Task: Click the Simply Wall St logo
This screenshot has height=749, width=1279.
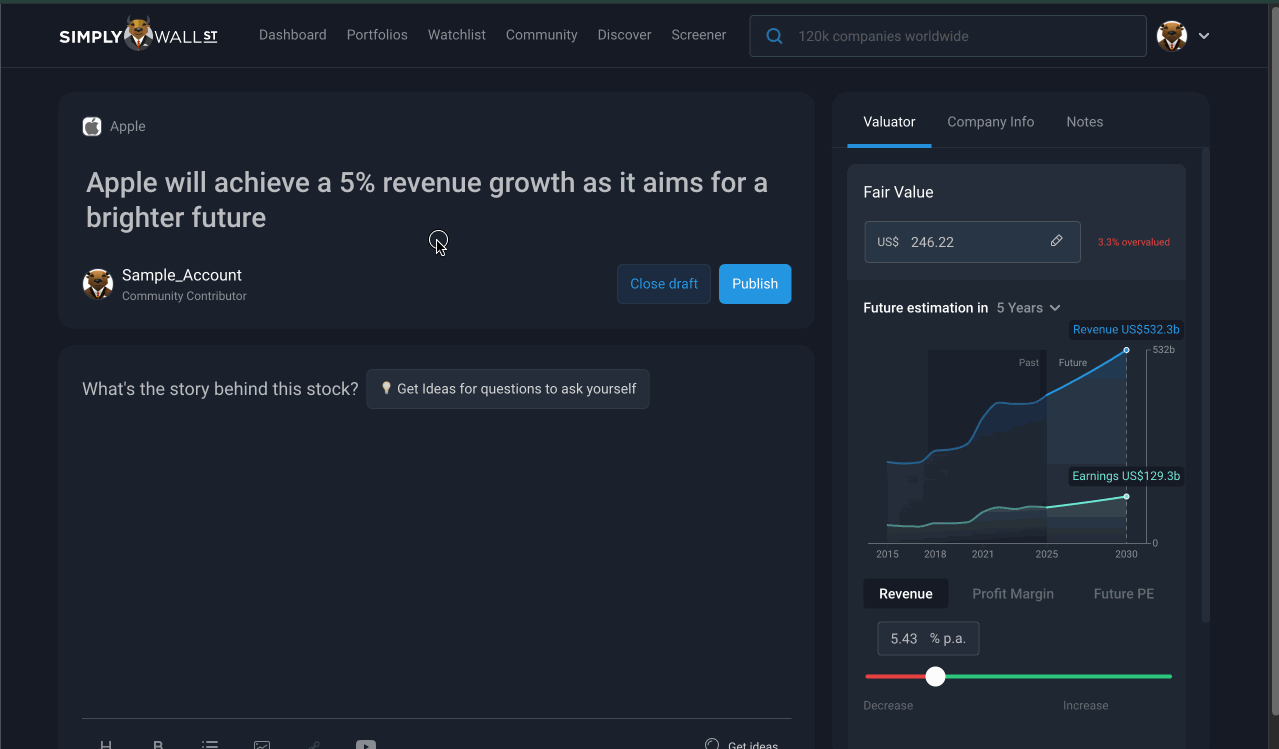Action: click(x=138, y=34)
